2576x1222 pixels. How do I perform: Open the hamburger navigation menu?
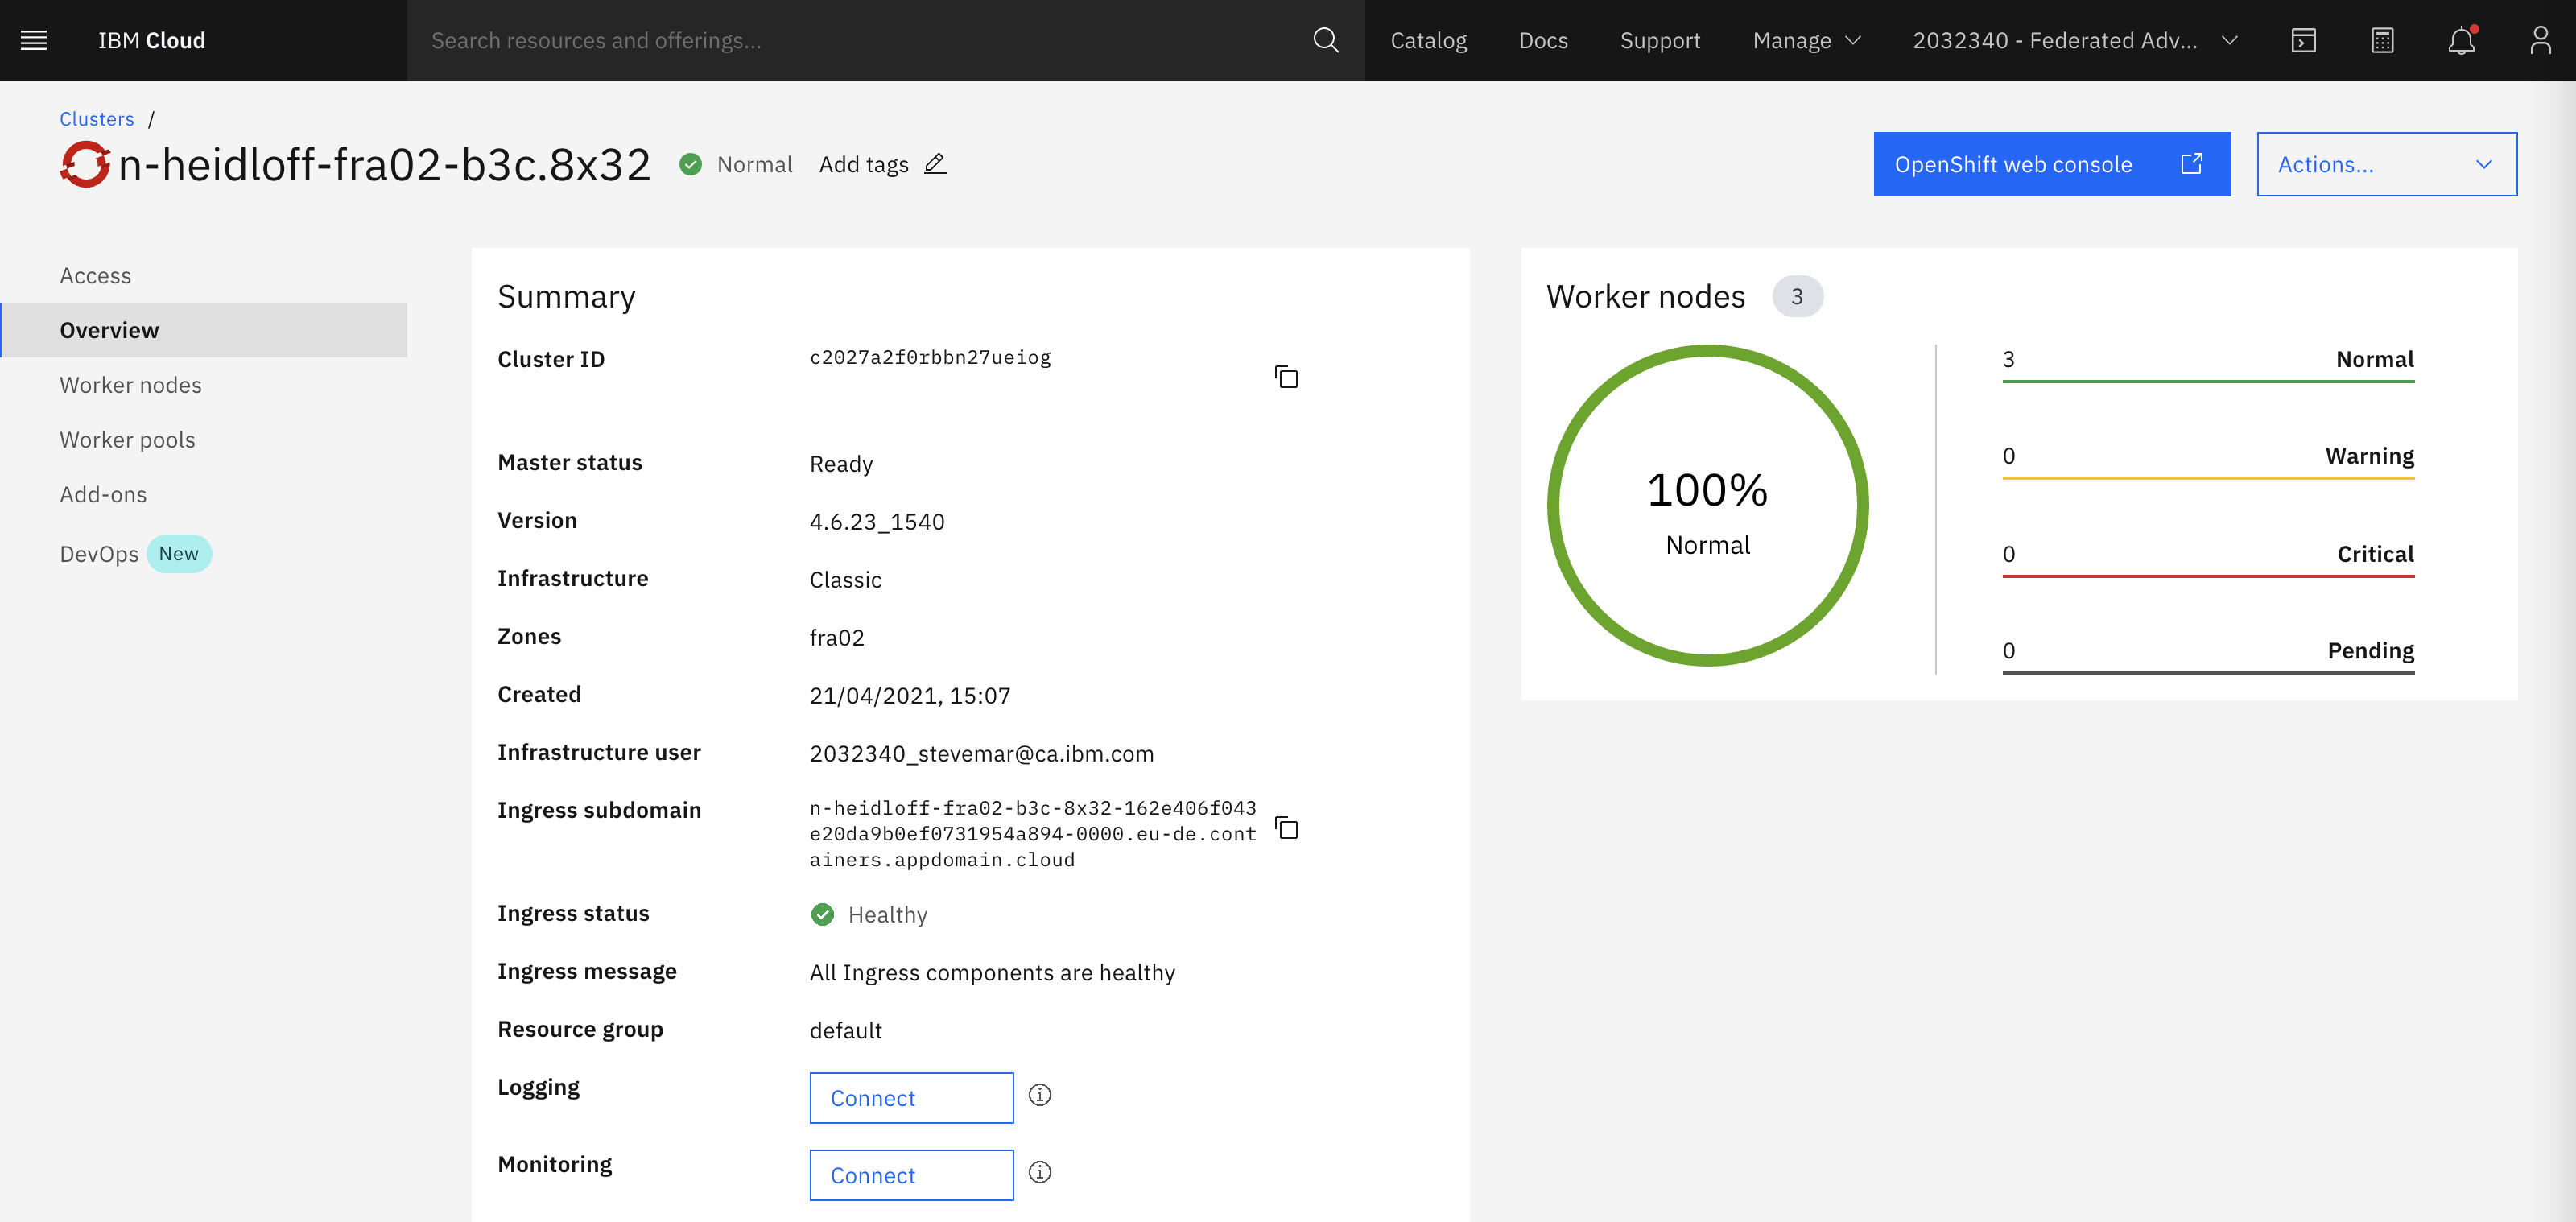click(x=34, y=40)
